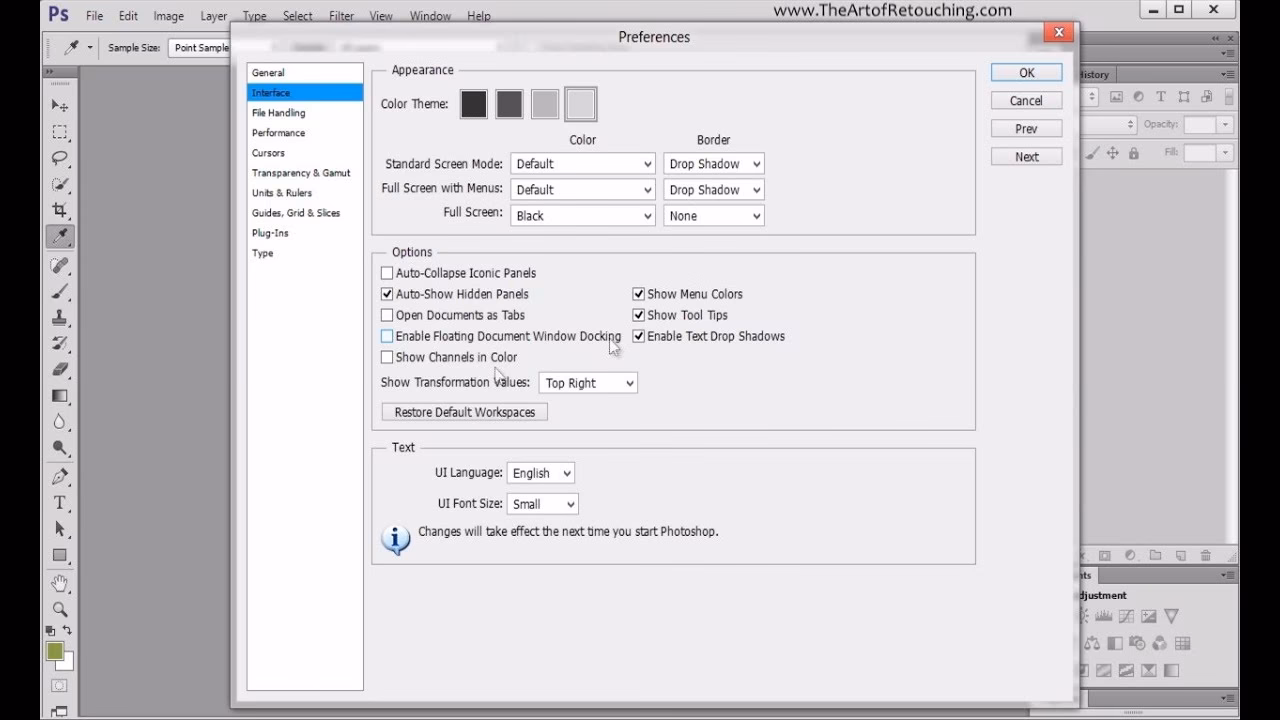Viewport: 1280px width, 720px height.
Task: Select the lightest Color Theme swatch
Action: [x=579, y=103]
